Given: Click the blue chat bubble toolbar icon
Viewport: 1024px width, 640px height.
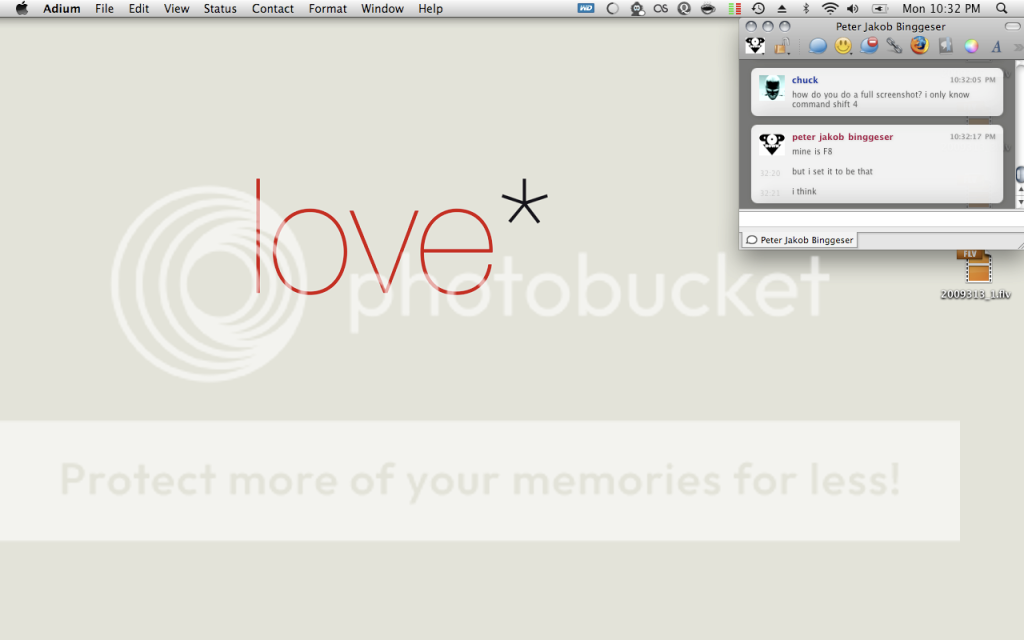Looking at the screenshot, I should tap(818, 46).
